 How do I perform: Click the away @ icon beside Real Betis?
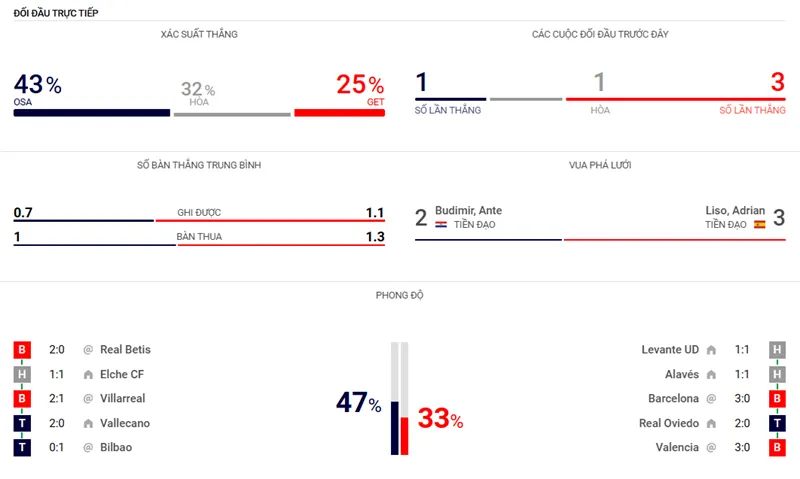pos(88,350)
